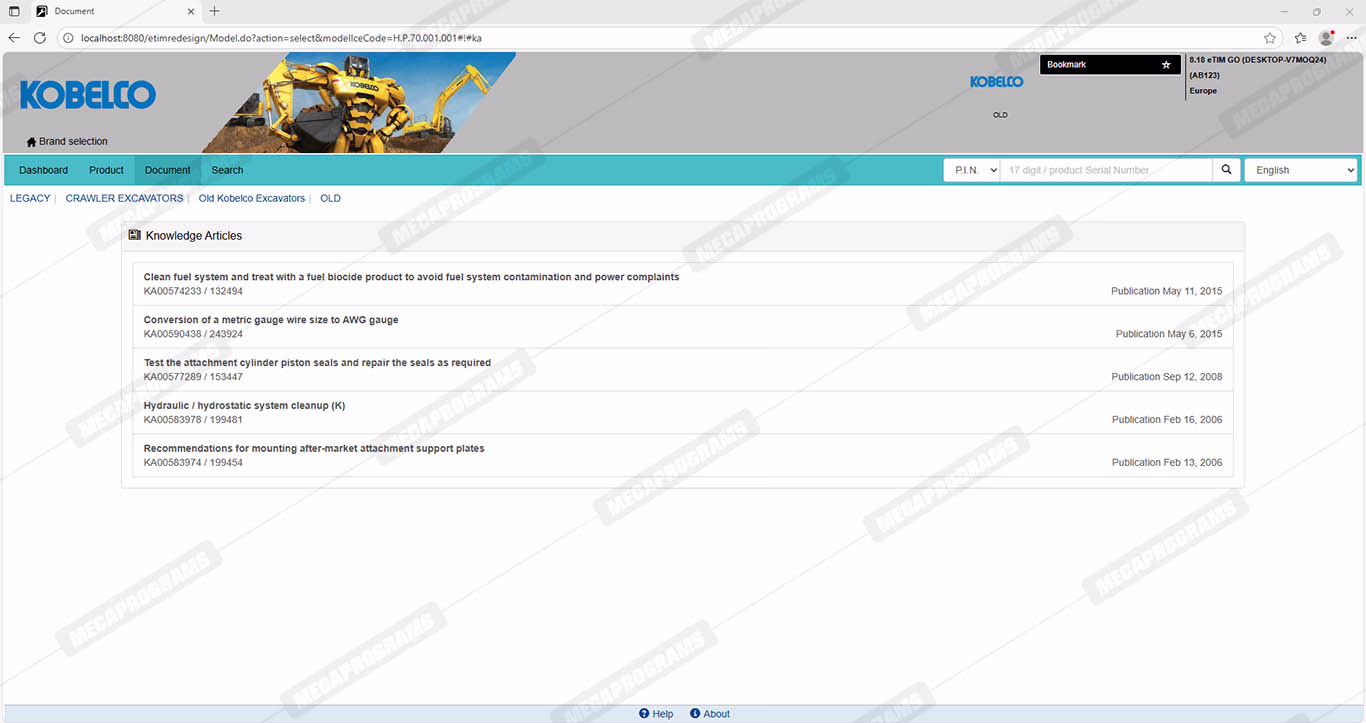Open the Hydraulic / hydrostatic system cleanup article
Viewport: 1366px width, 723px height.
click(244, 406)
